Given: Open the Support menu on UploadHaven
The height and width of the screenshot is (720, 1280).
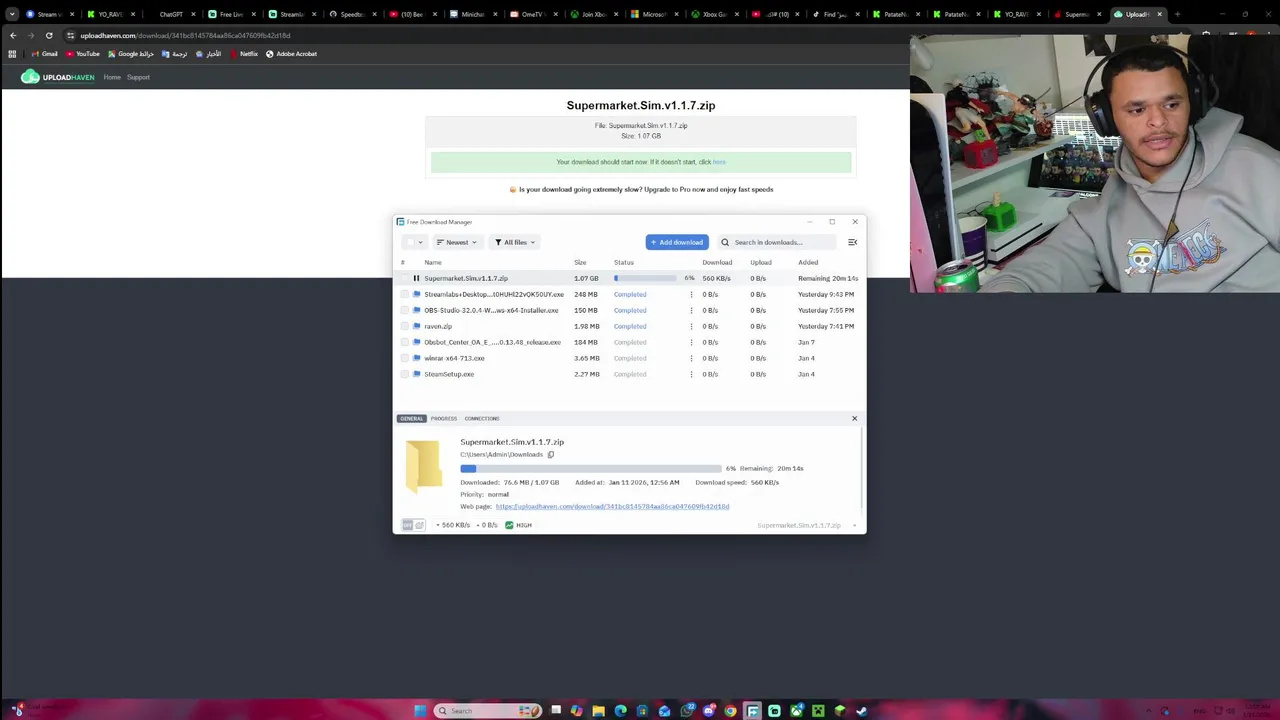Looking at the screenshot, I should click(138, 77).
